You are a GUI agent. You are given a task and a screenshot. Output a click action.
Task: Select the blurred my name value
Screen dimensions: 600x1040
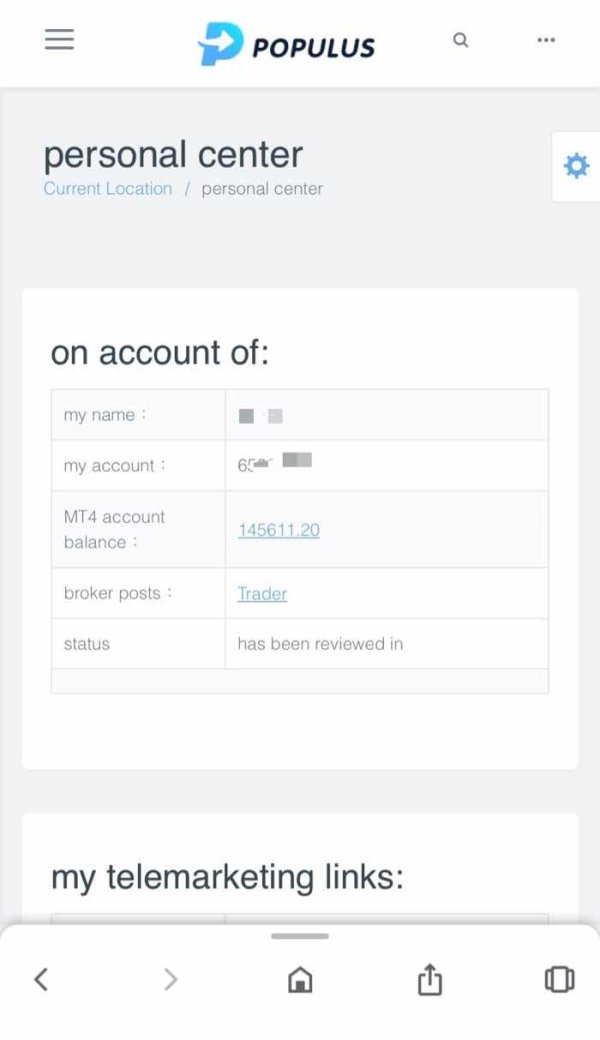pos(261,415)
